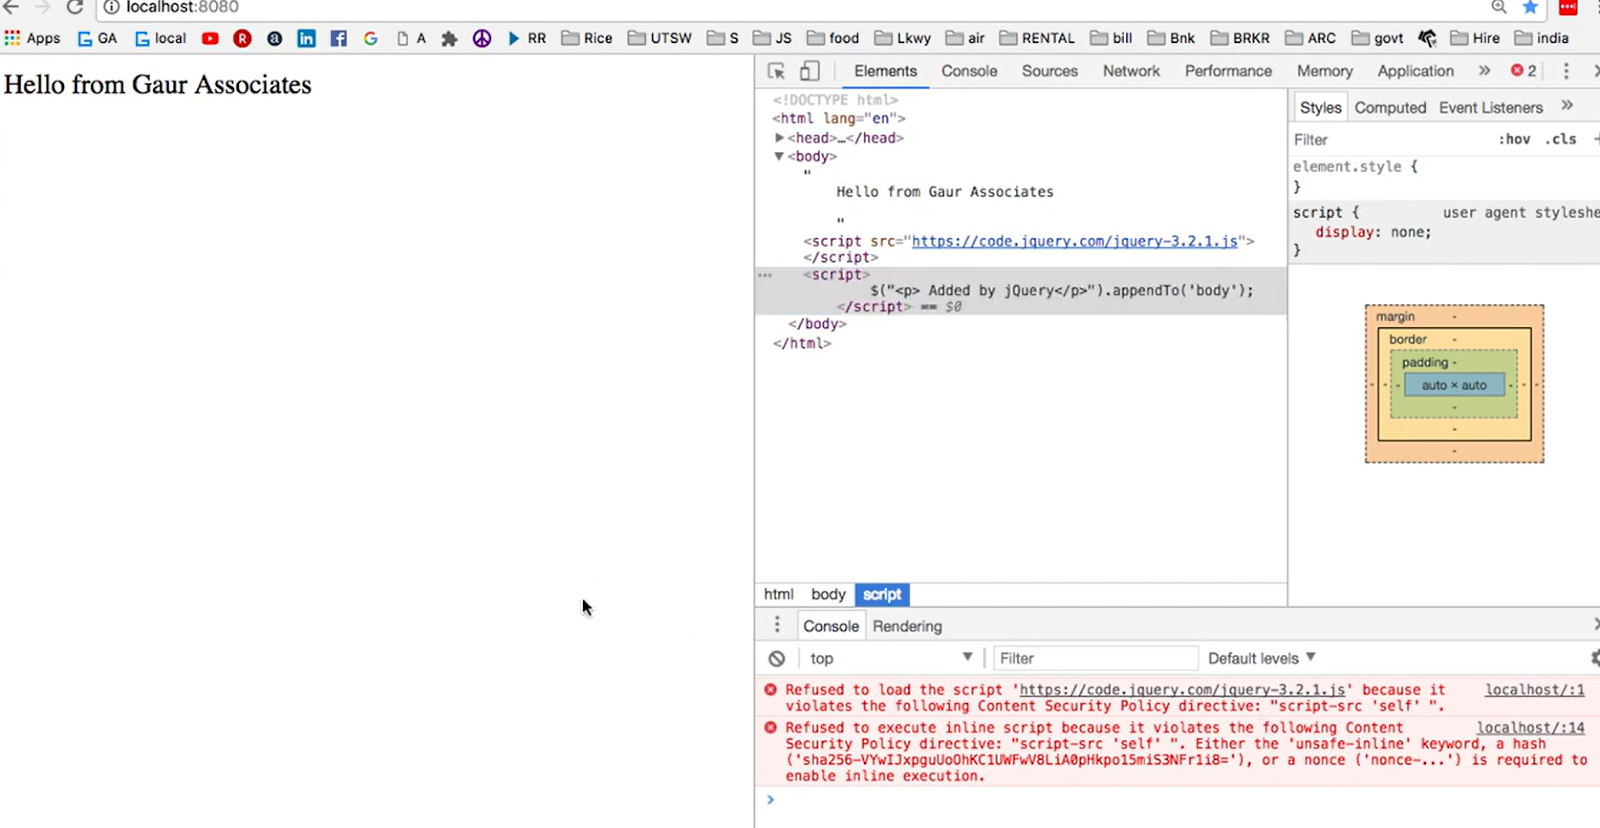Show more DevTools tabs with the chevron

click(1484, 71)
